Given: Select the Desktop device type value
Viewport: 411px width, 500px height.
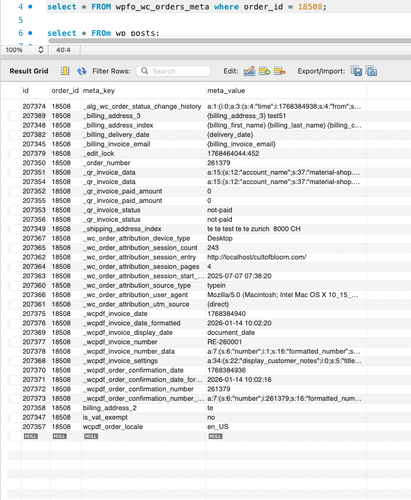Looking at the screenshot, I should point(286,238).
